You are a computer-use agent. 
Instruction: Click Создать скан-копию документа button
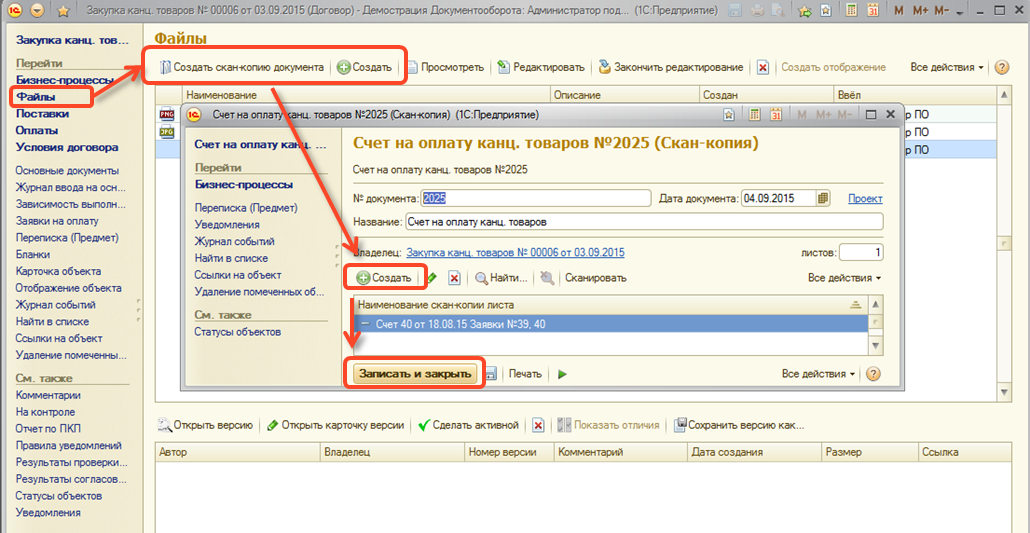[240, 67]
